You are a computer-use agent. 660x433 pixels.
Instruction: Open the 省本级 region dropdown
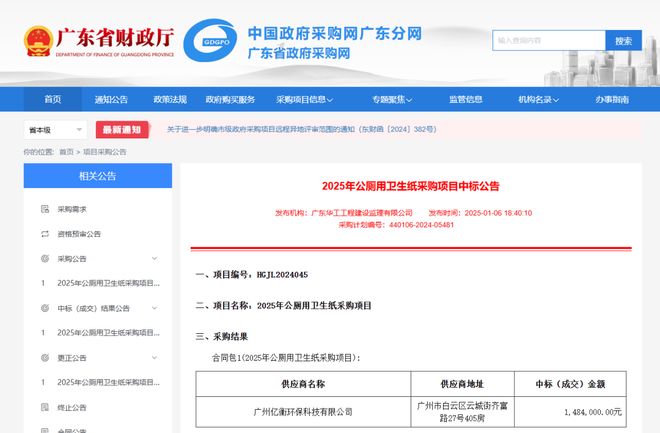(55, 130)
